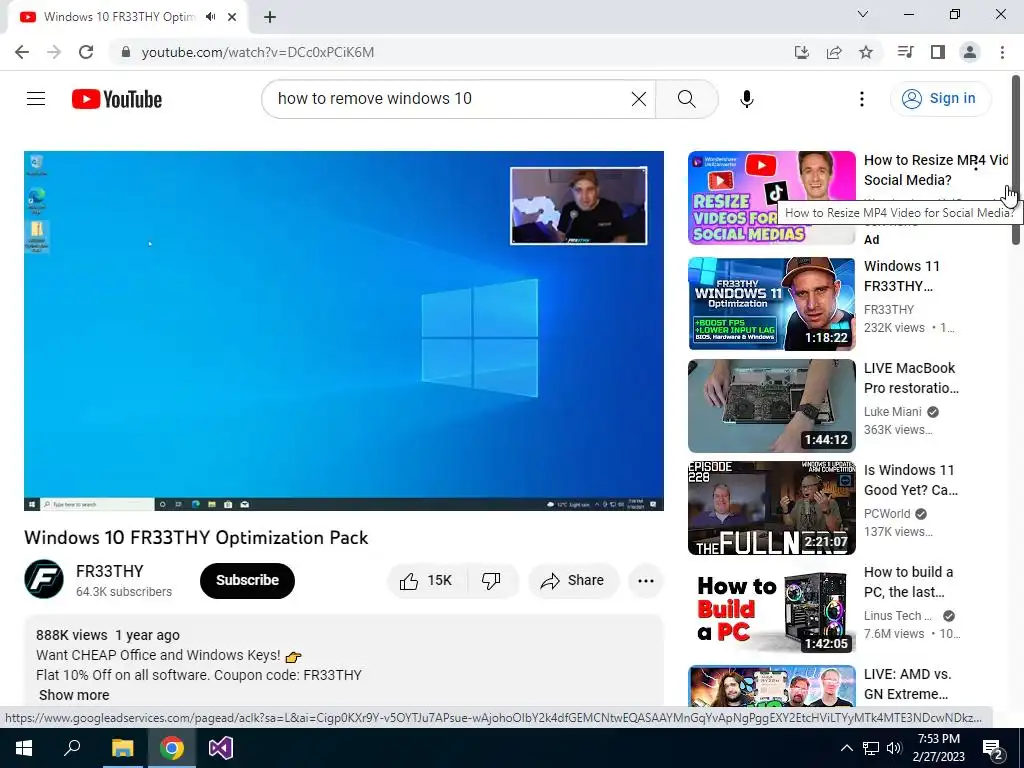Viewport: 1024px width, 768px height.
Task: Click the Share button
Action: tap(573, 580)
